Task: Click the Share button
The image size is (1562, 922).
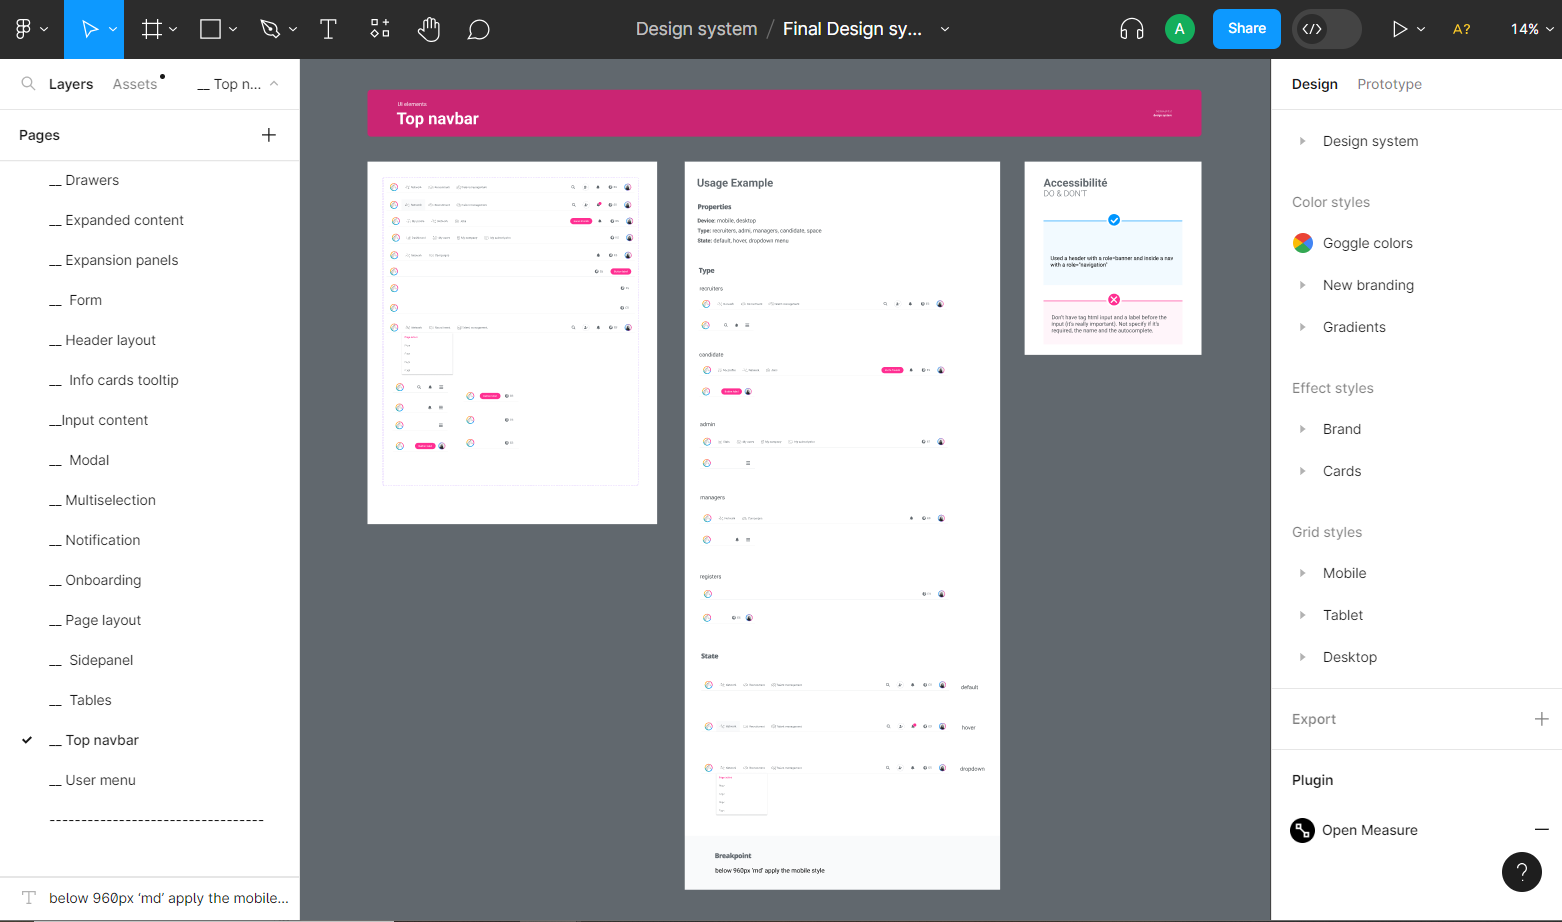Action: point(1247,29)
